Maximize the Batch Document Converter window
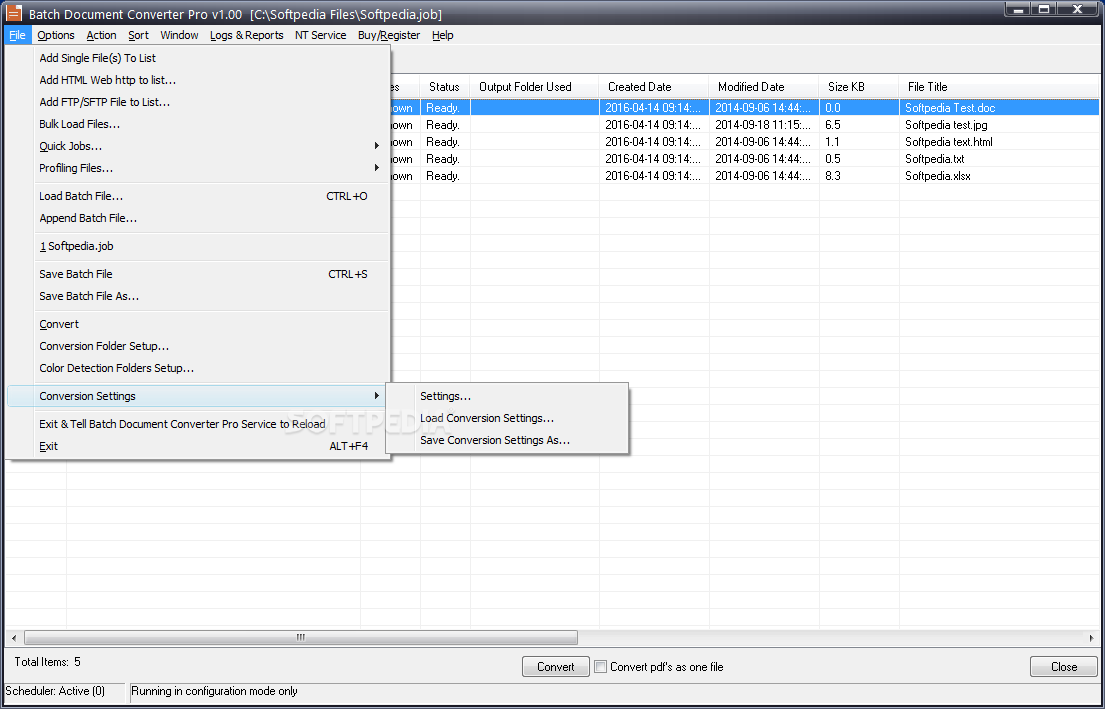 pos(1044,8)
